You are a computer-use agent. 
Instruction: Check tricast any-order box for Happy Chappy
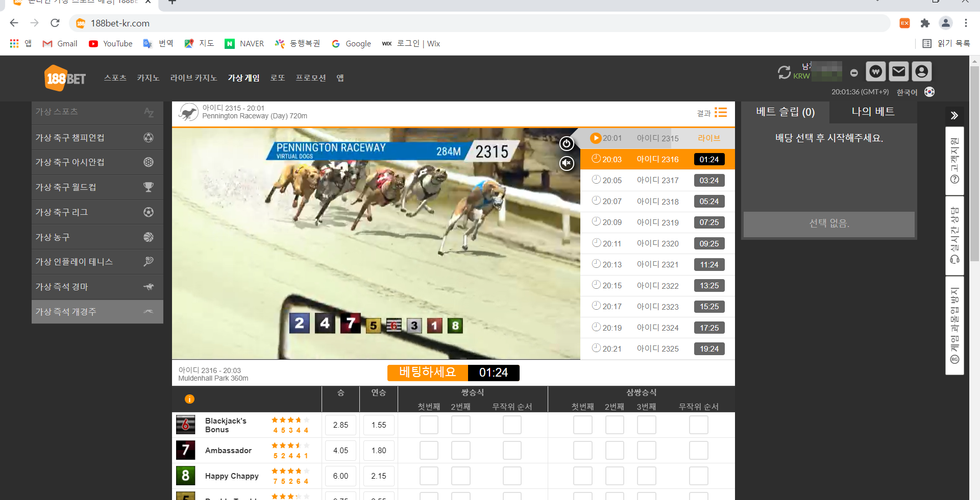698,476
